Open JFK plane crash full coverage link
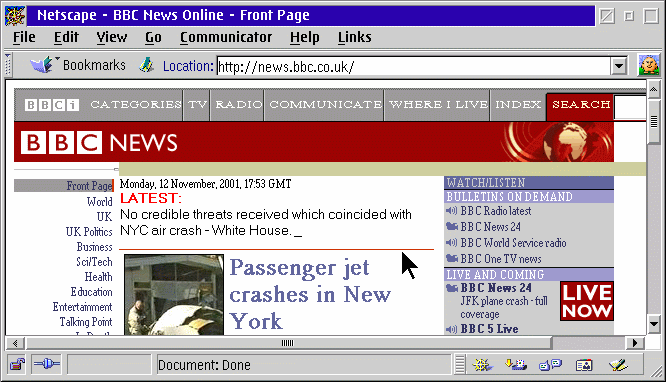 (x=504, y=308)
